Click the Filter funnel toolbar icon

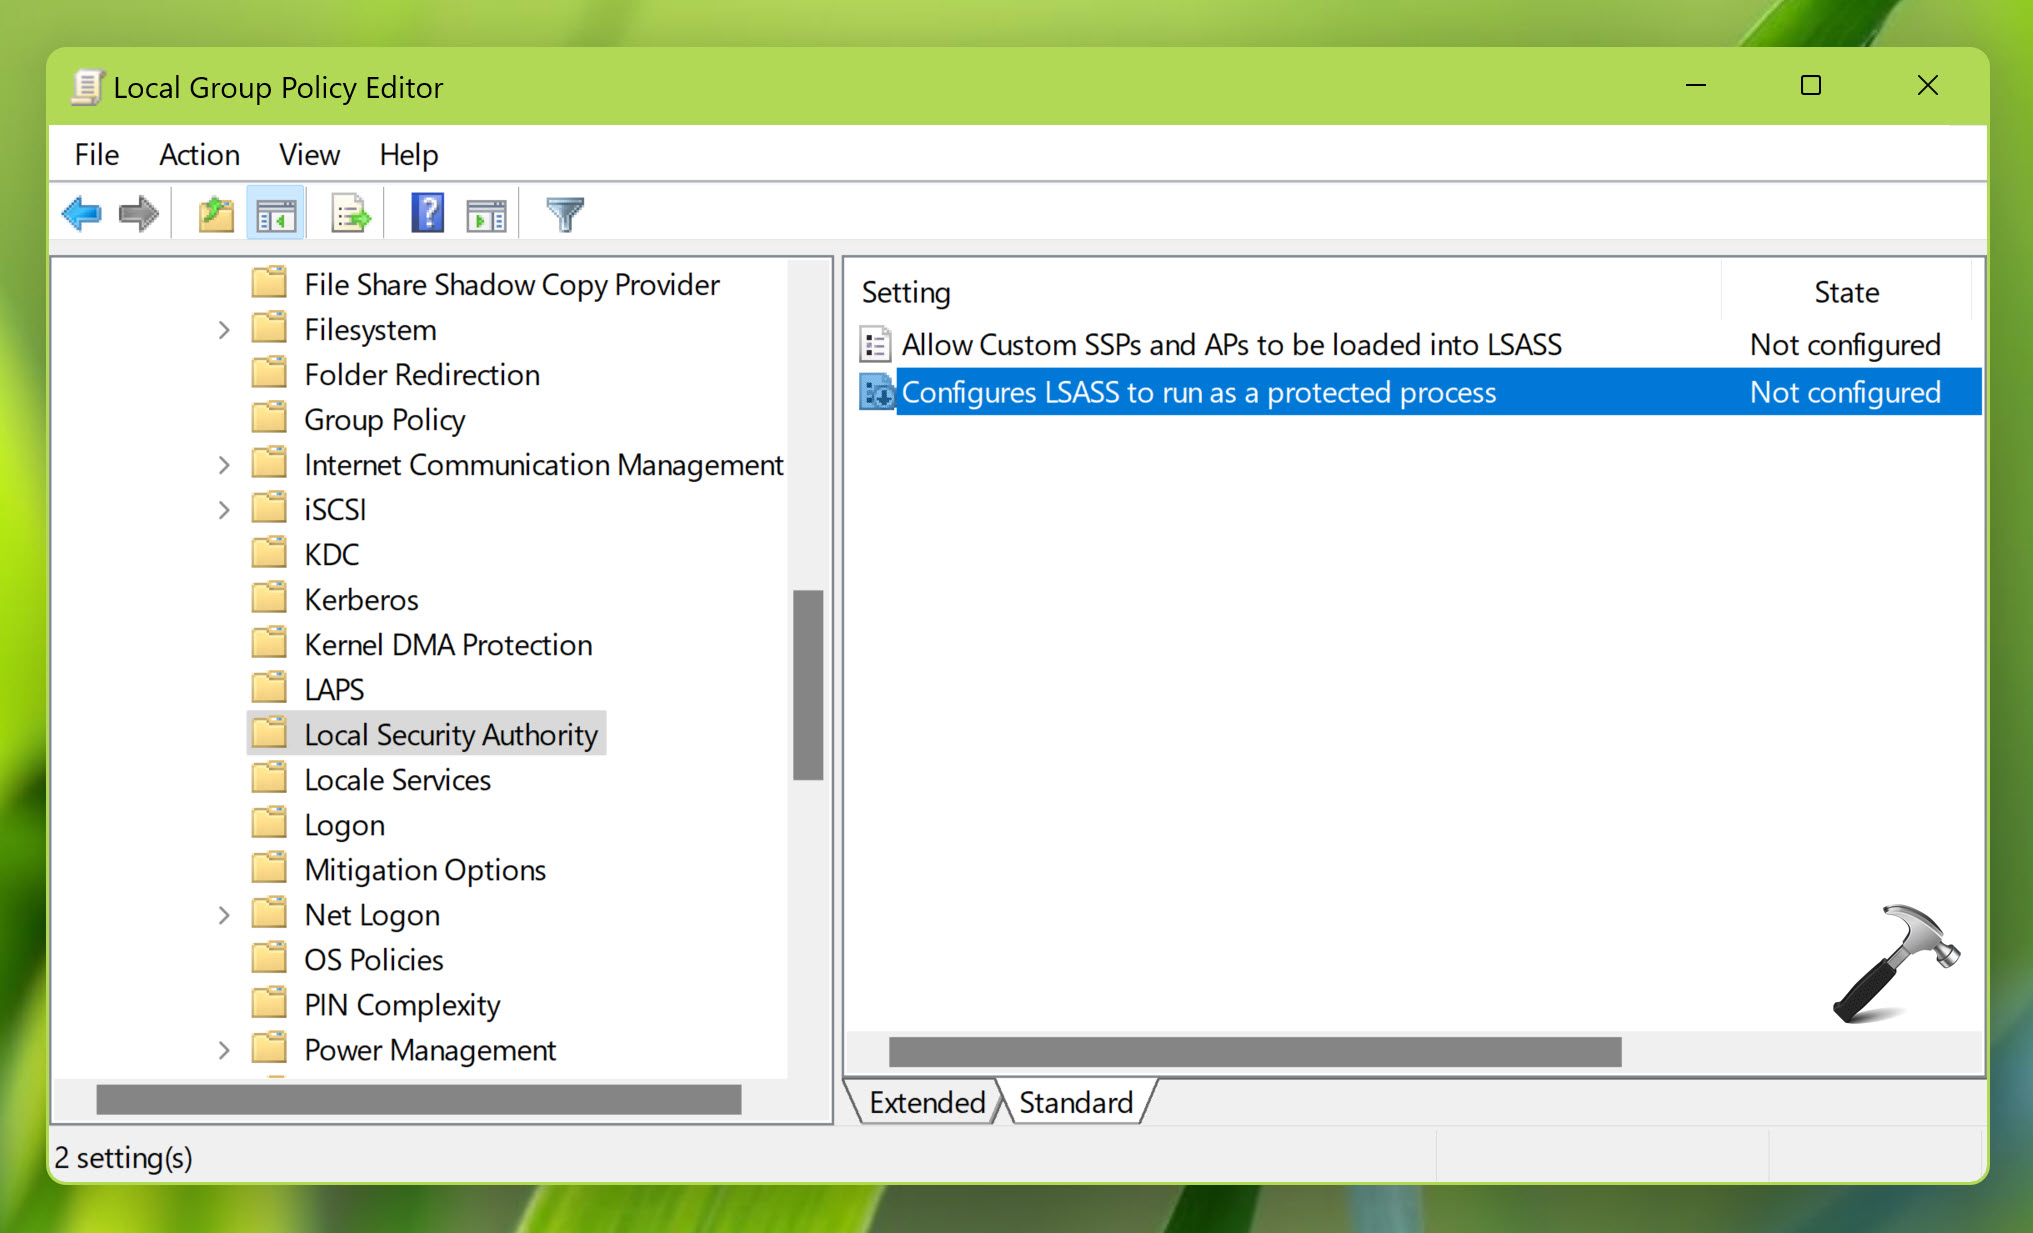tap(564, 214)
